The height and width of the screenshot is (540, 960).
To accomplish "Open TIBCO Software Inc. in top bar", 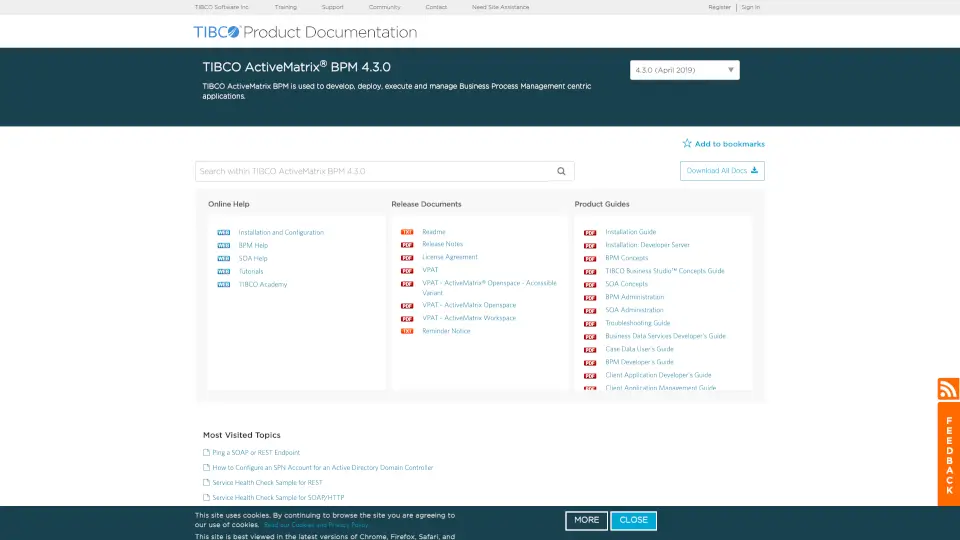I will (222, 7).
